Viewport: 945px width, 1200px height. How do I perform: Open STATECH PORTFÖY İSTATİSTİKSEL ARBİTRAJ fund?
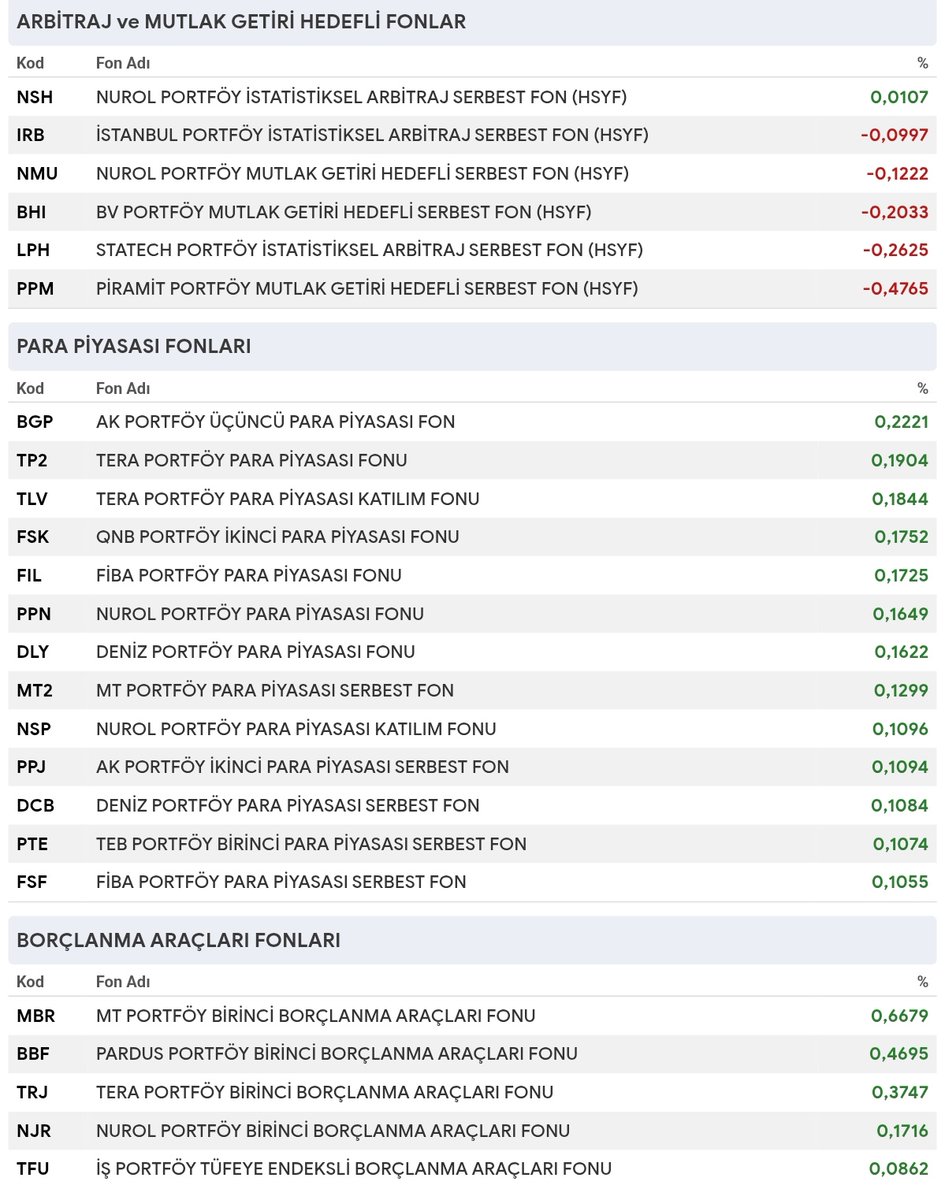pos(369,250)
